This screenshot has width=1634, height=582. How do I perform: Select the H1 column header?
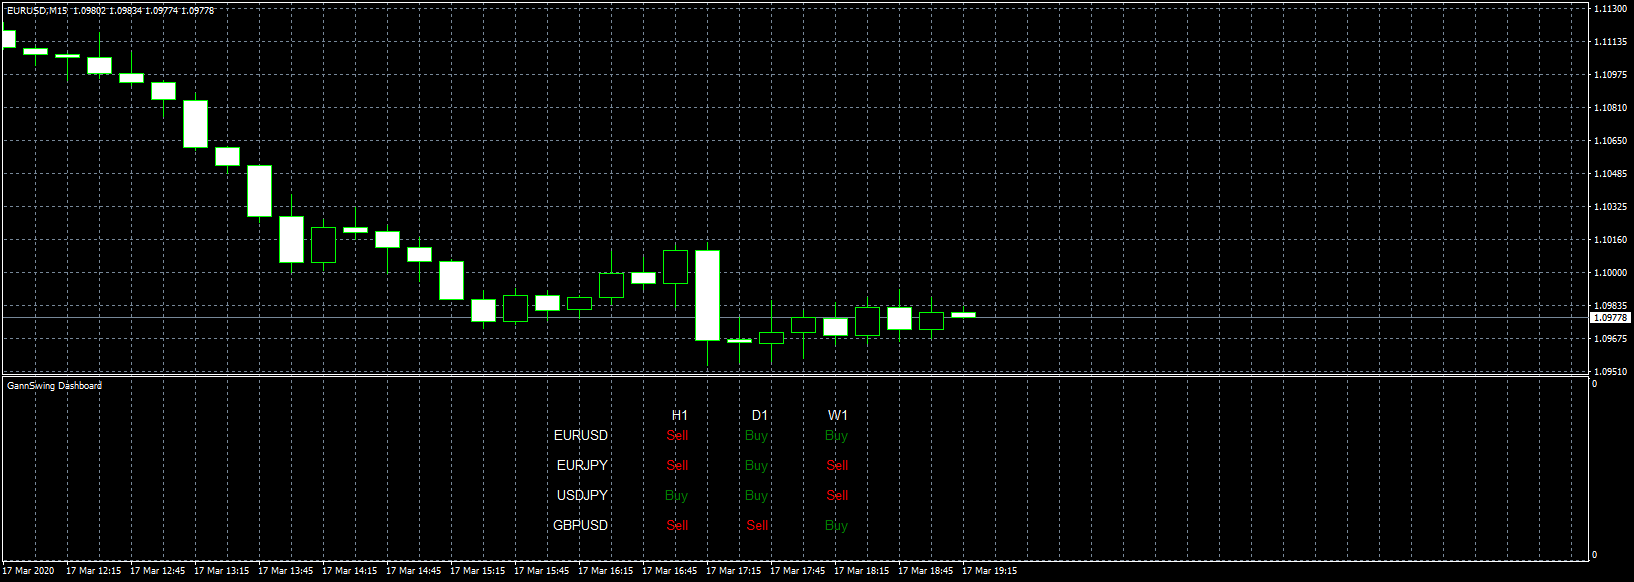[680, 415]
